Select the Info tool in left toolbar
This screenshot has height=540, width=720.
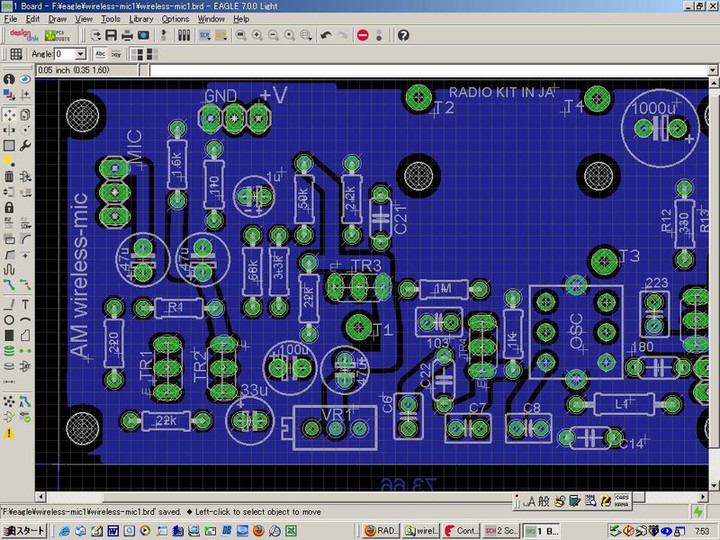coord(9,79)
